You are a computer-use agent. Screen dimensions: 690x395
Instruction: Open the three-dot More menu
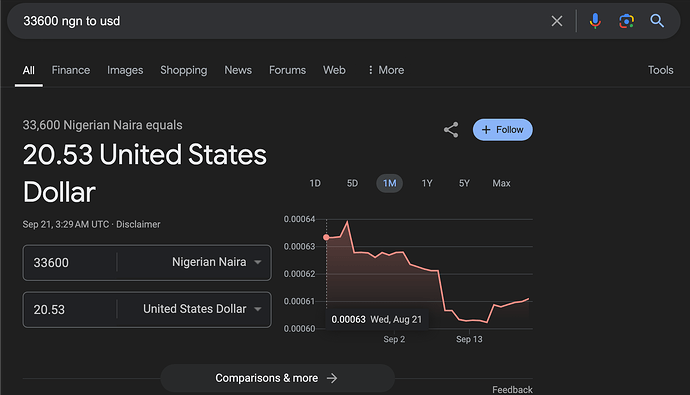386,70
